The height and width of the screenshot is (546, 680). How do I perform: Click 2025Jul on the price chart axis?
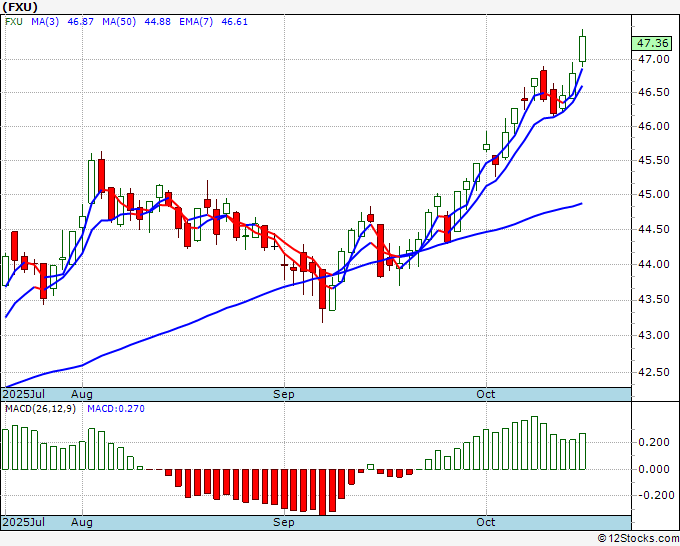(x=23, y=394)
